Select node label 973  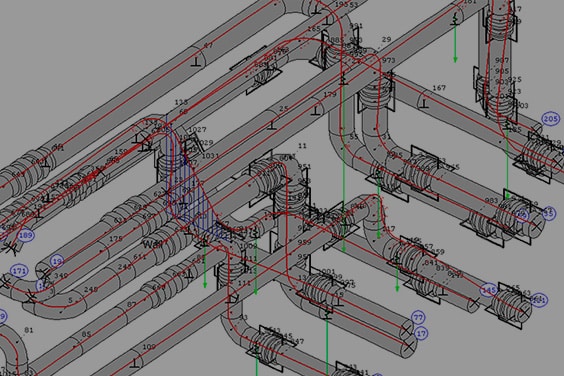388,60
